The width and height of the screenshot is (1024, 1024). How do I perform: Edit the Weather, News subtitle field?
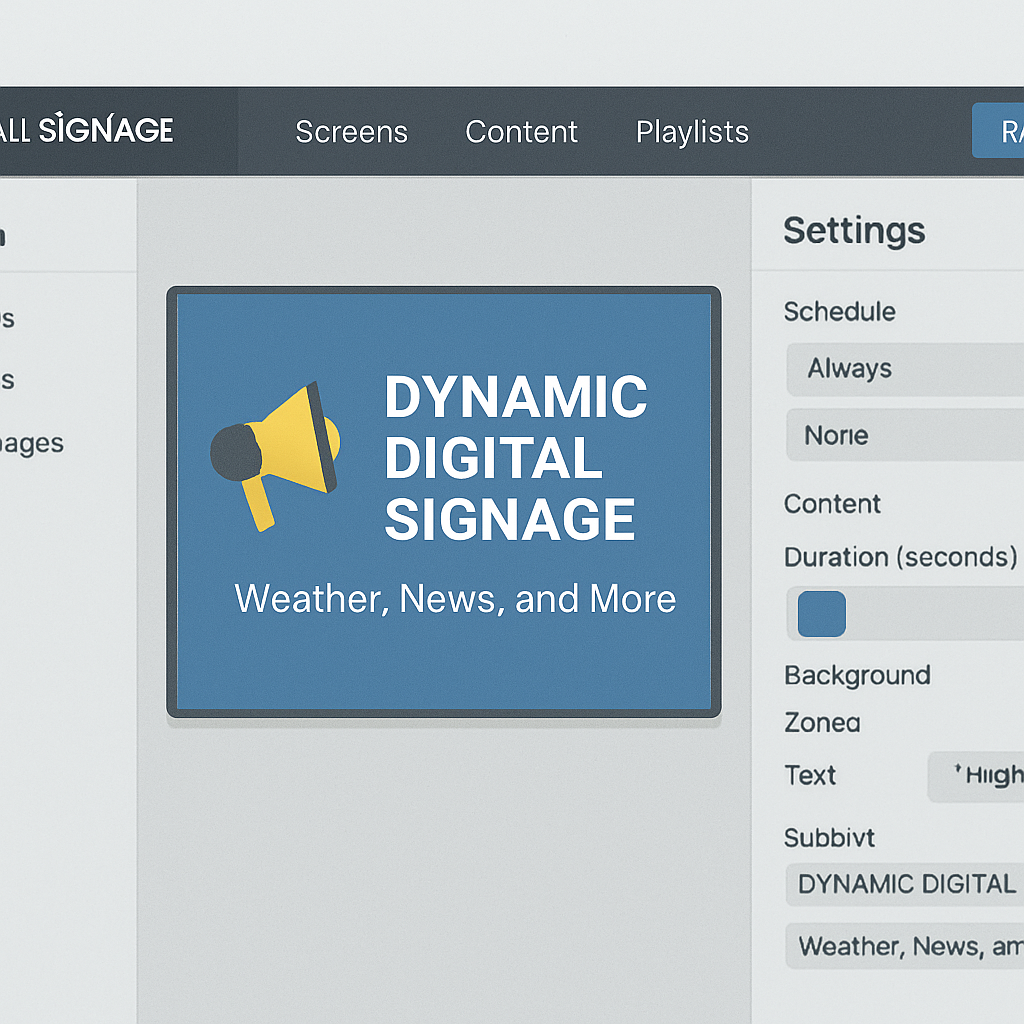[x=905, y=946]
